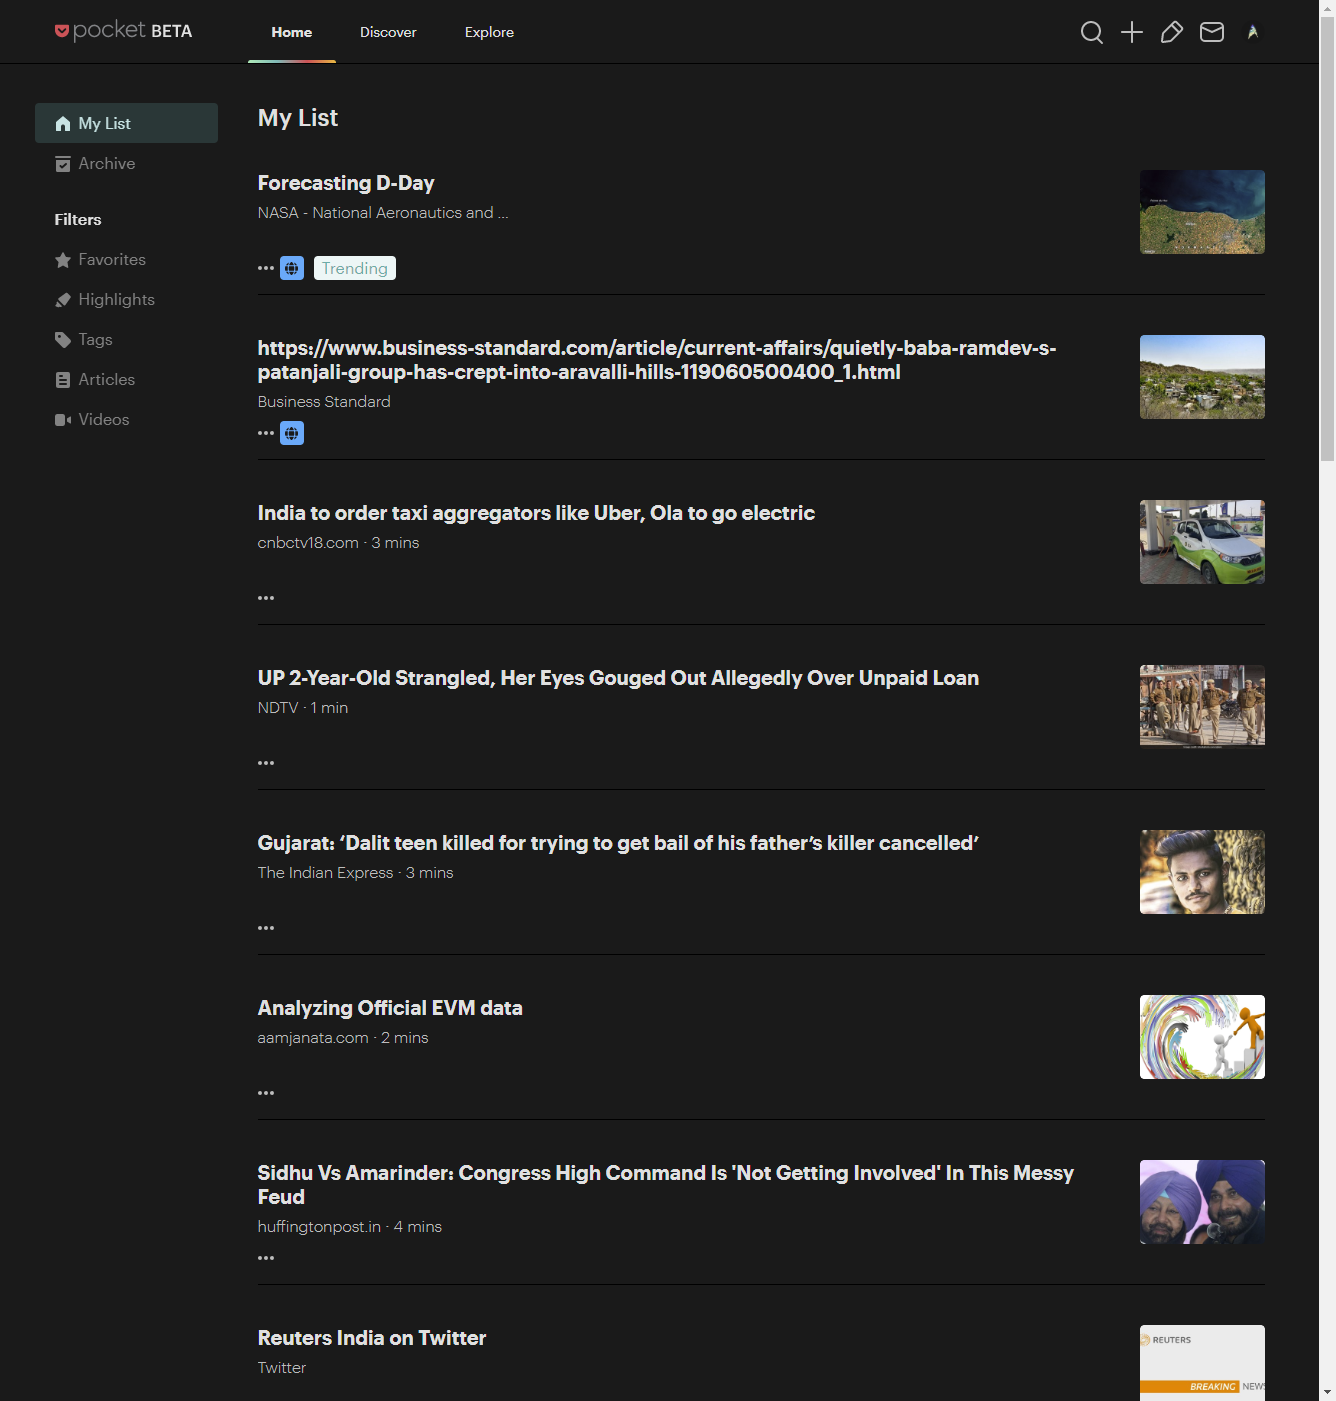Image resolution: width=1336 pixels, height=1401 pixels.
Task: Click the 'huffingtonpost.in · 4 mins' text
Action: (x=349, y=1227)
